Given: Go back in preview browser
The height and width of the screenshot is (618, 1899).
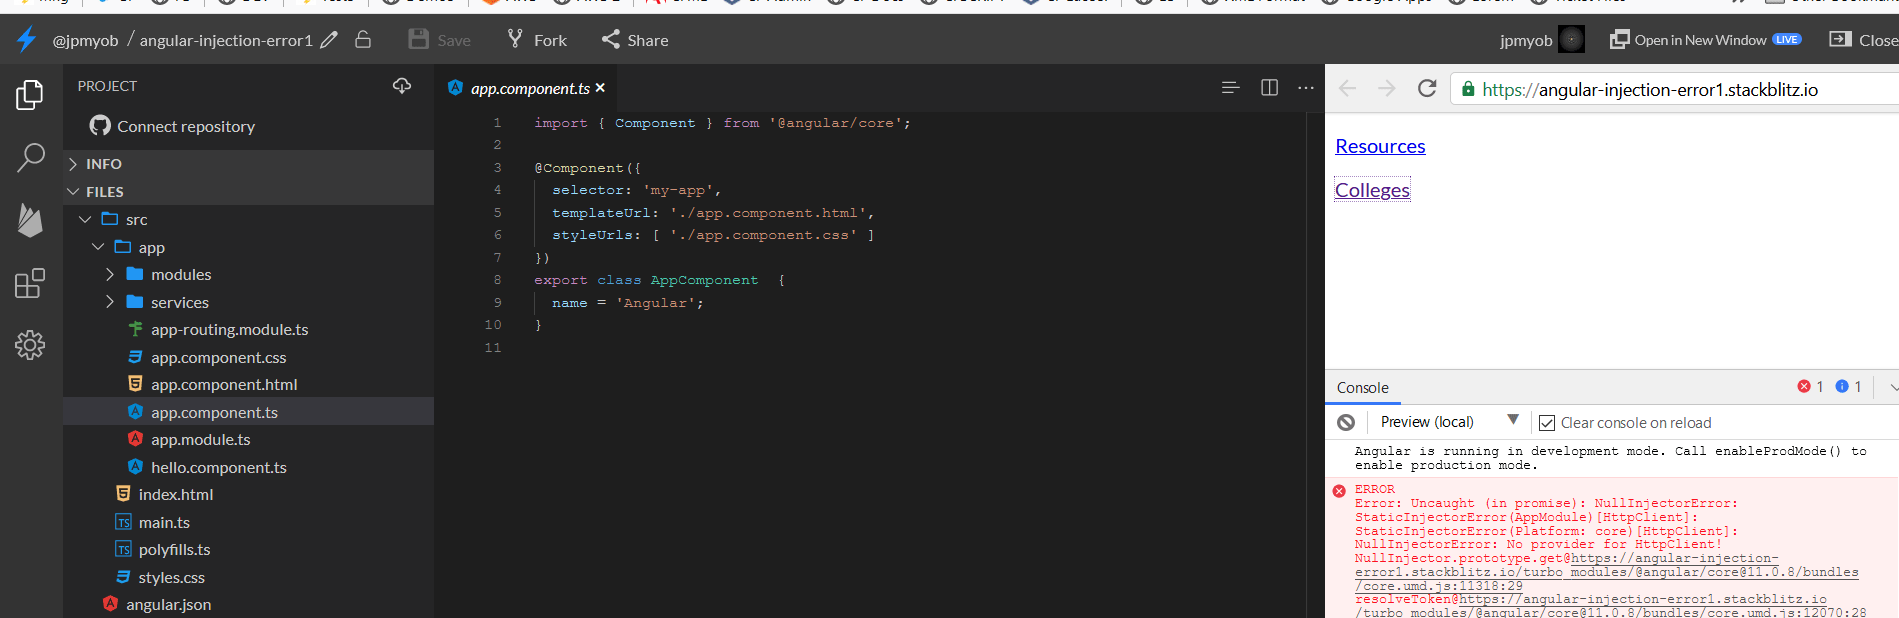Looking at the screenshot, I should 1348,89.
